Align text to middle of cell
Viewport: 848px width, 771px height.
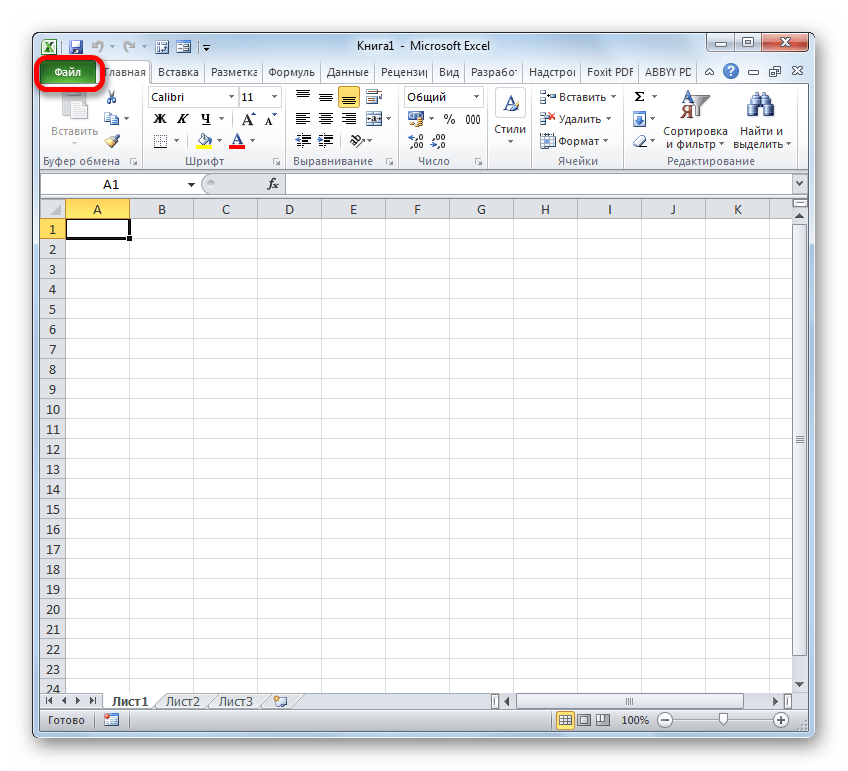coord(326,97)
